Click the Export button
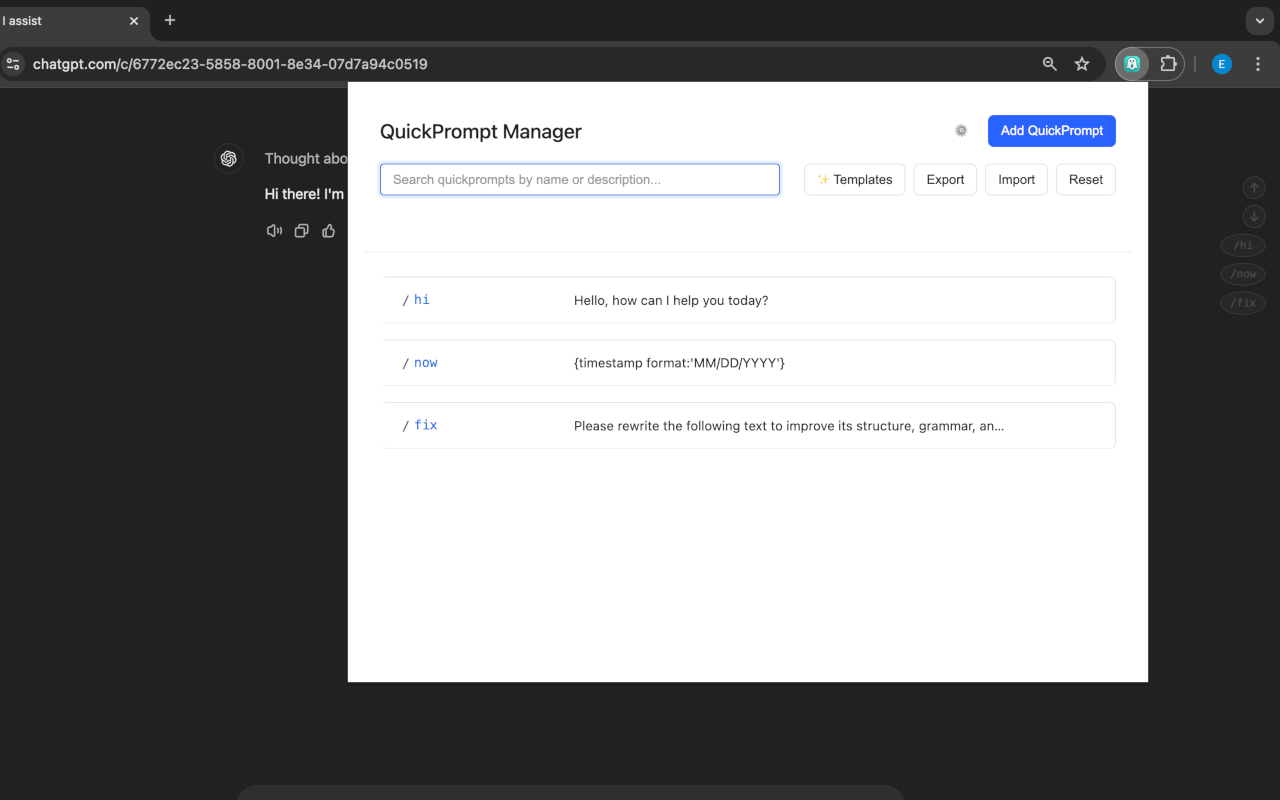The image size is (1280, 800). point(945,180)
